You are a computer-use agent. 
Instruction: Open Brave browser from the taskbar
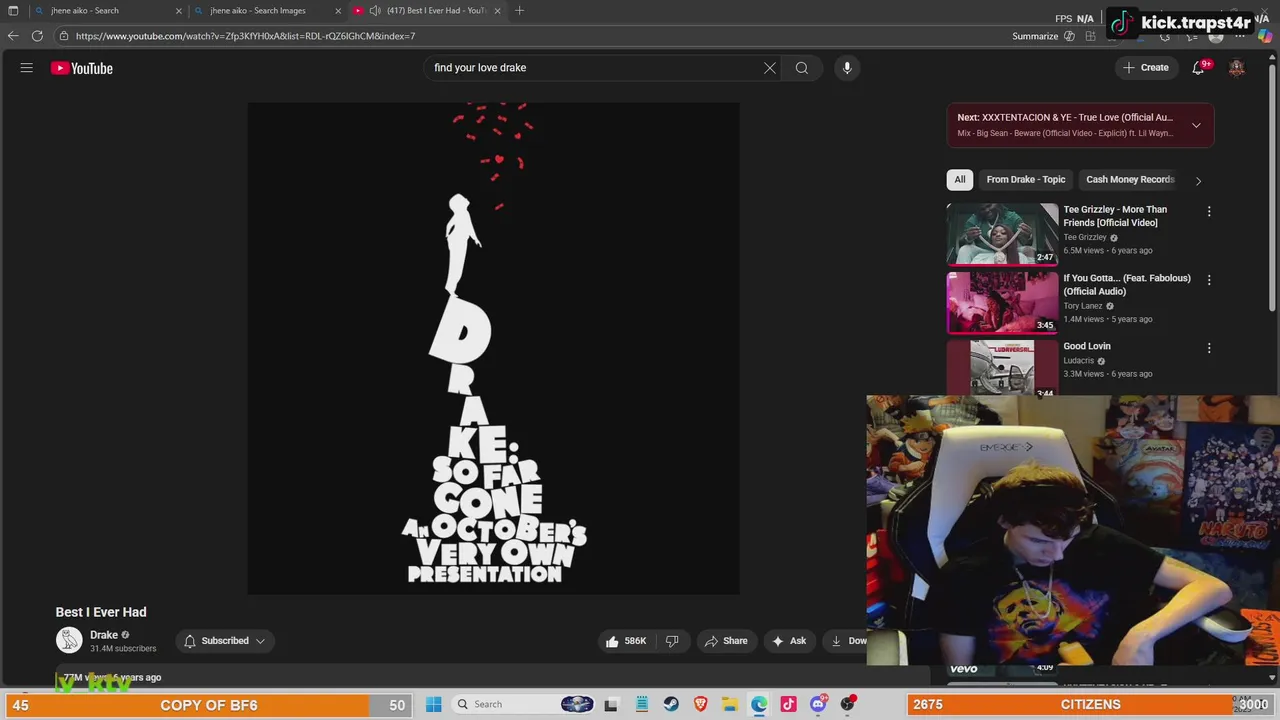point(701,704)
